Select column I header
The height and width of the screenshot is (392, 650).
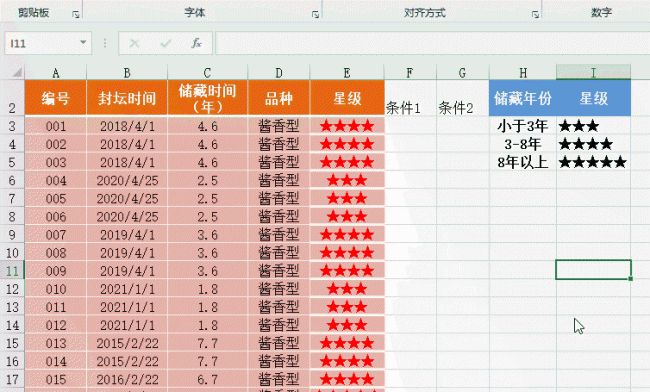click(x=593, y=73)
